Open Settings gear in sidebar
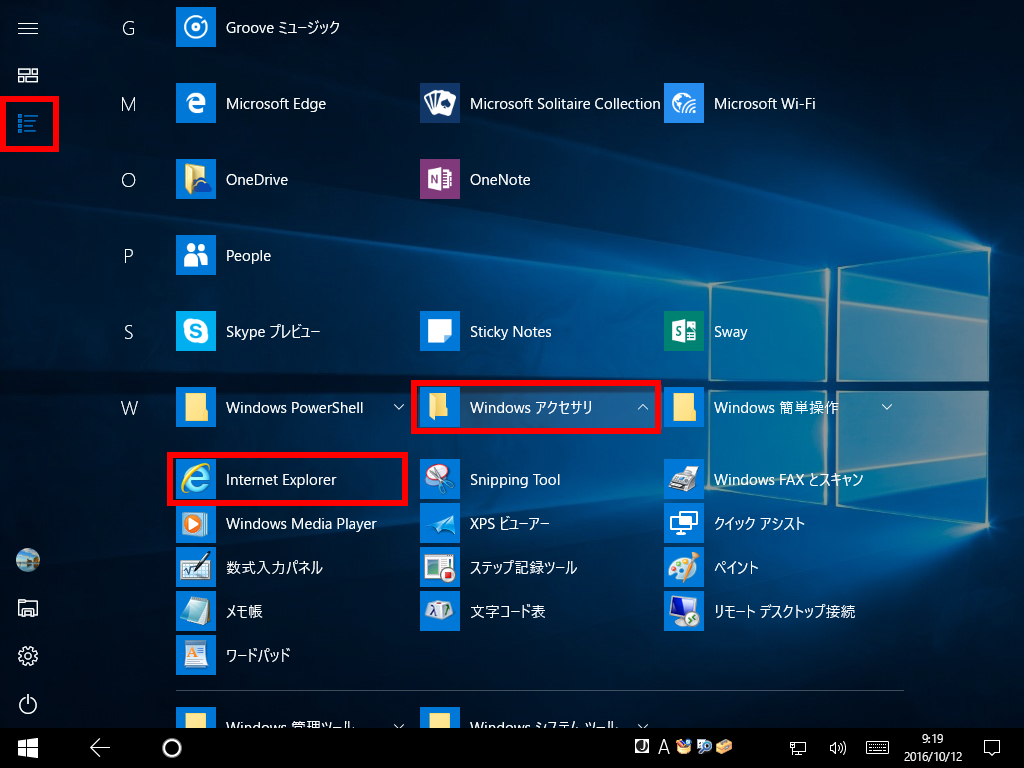 27,656
